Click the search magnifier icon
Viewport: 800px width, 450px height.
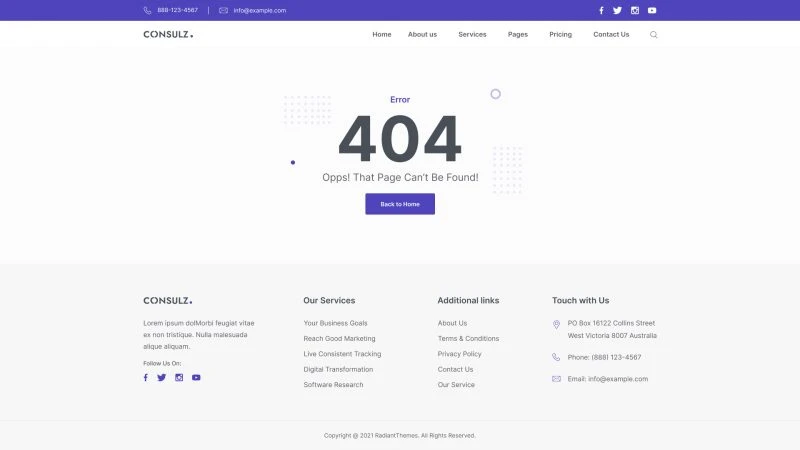[654, 35]
